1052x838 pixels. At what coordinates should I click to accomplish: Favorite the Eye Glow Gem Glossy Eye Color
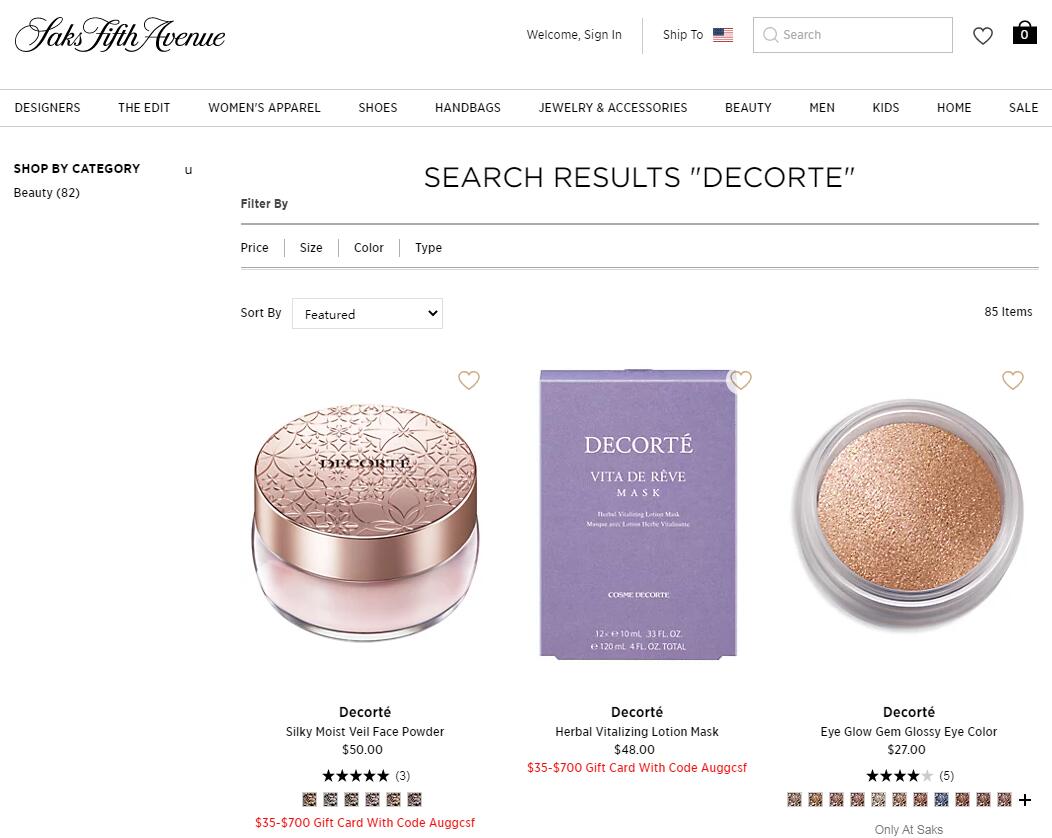tap(1013, 380)
